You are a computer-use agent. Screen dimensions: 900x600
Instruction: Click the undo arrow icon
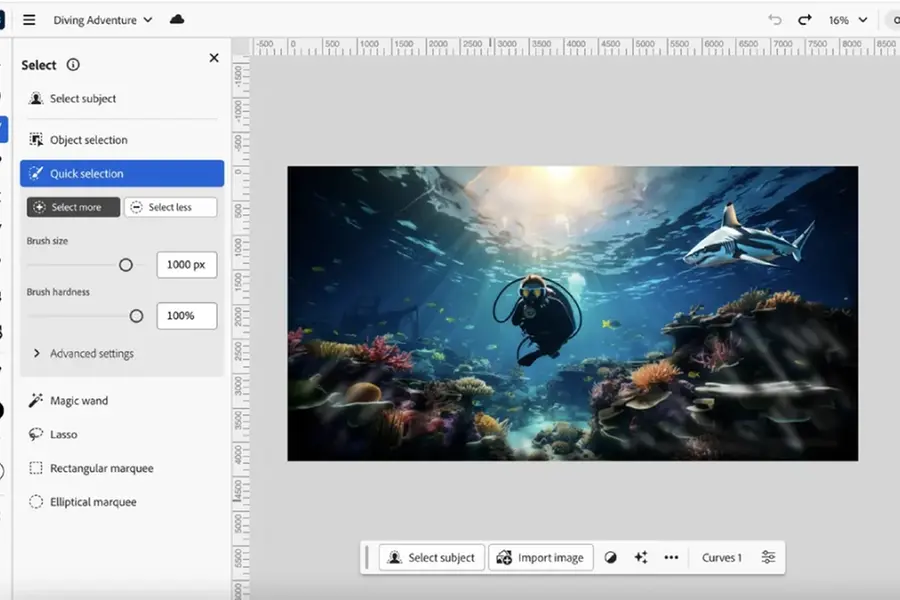(x=775, y=20)
